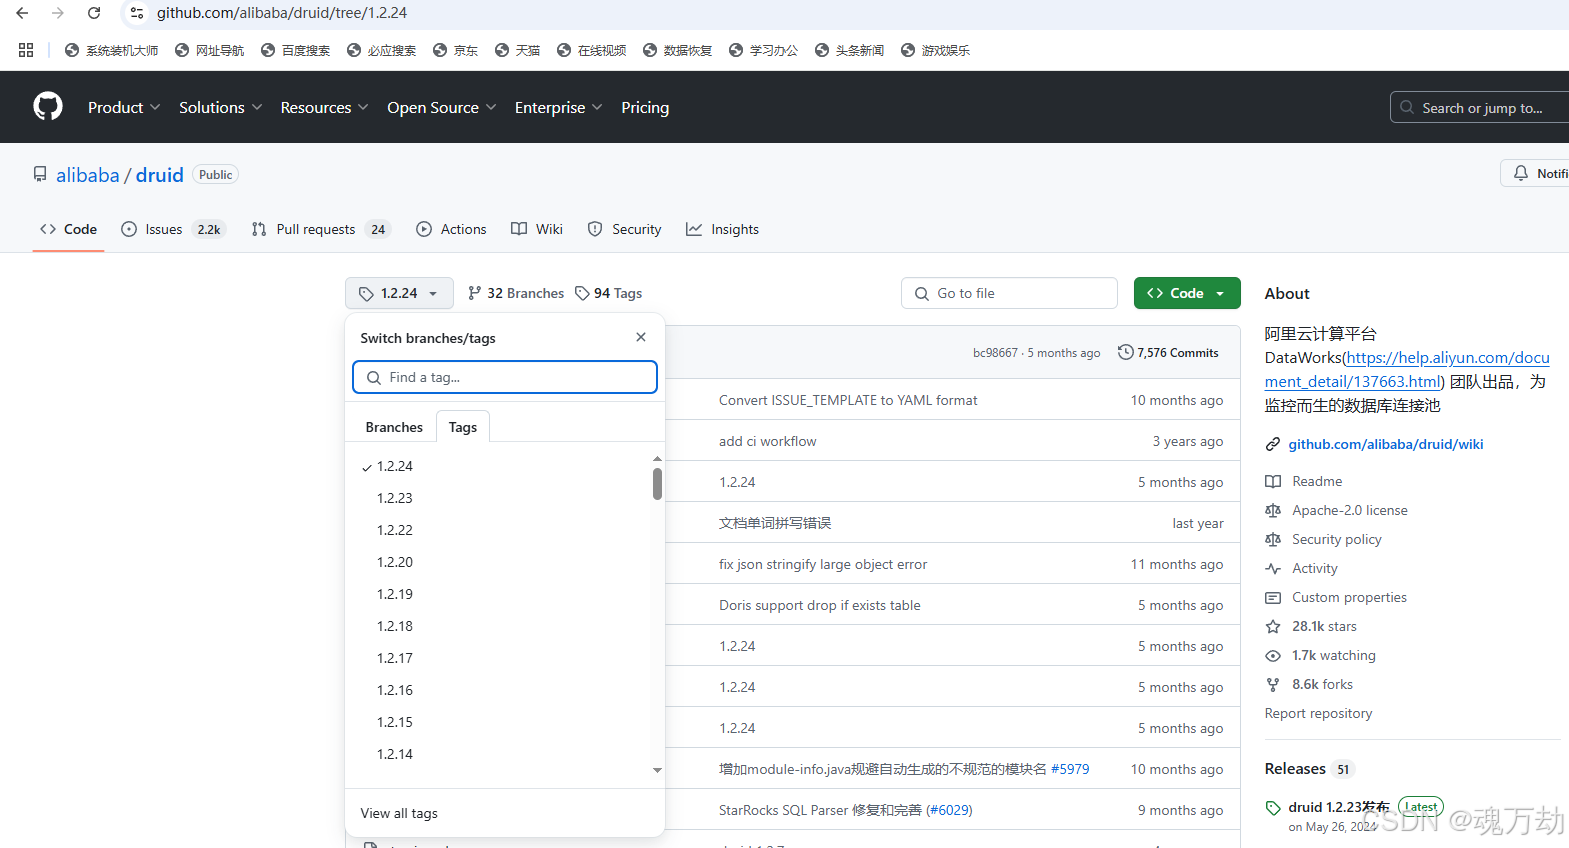The height and width of the screenshot is (848, 1569).
Task: Click Report repository link
Action: click(1318, 713)
